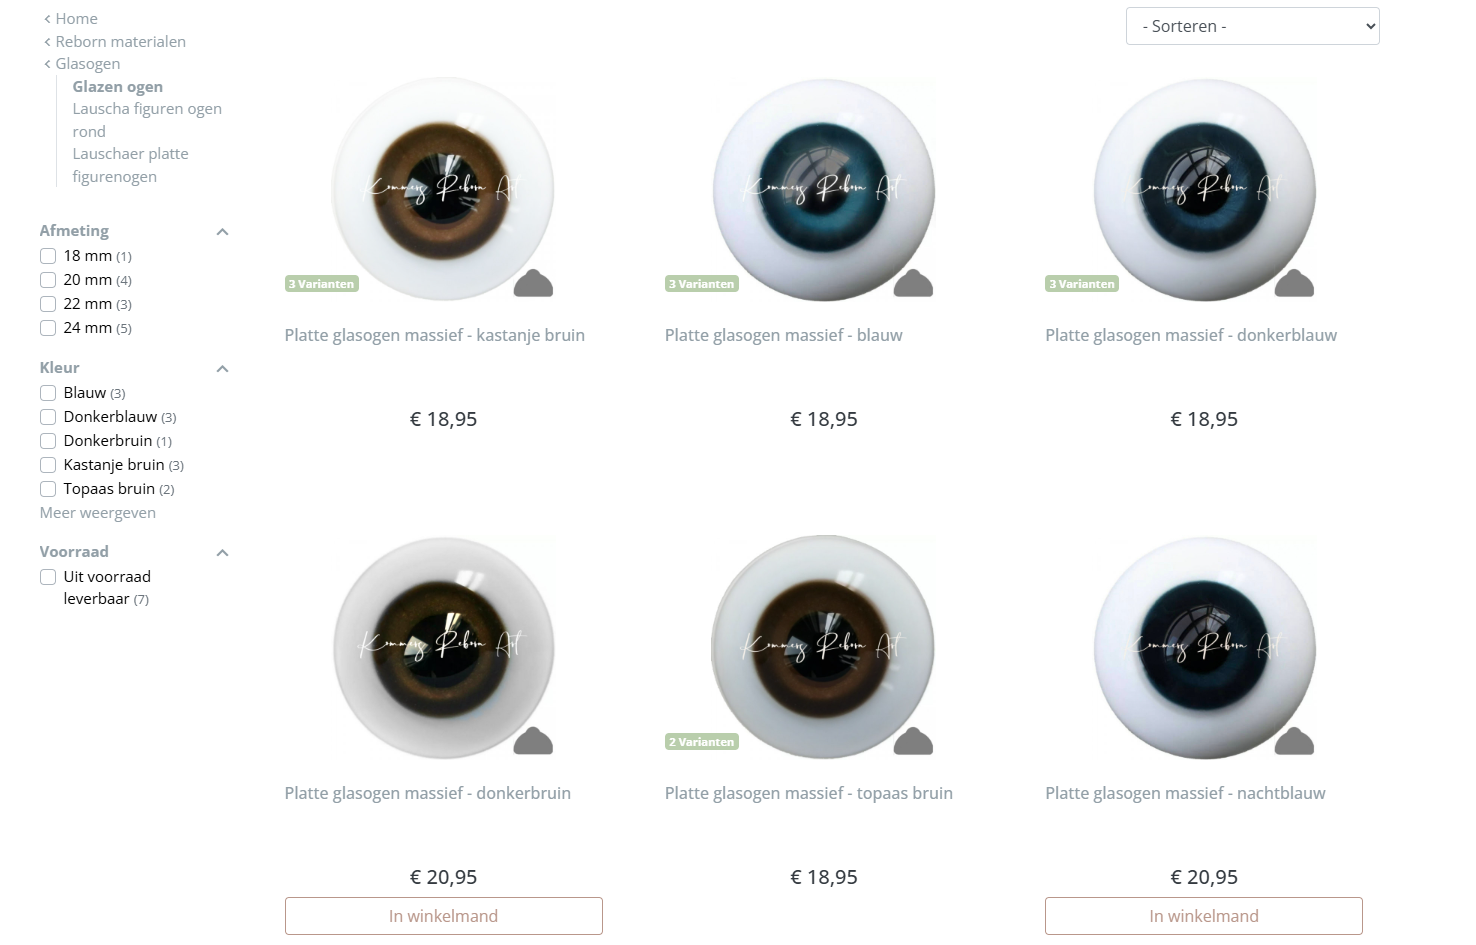Click the gray dome icon on topaas bruin eye

pyautogui.click(x=913, y=741)
